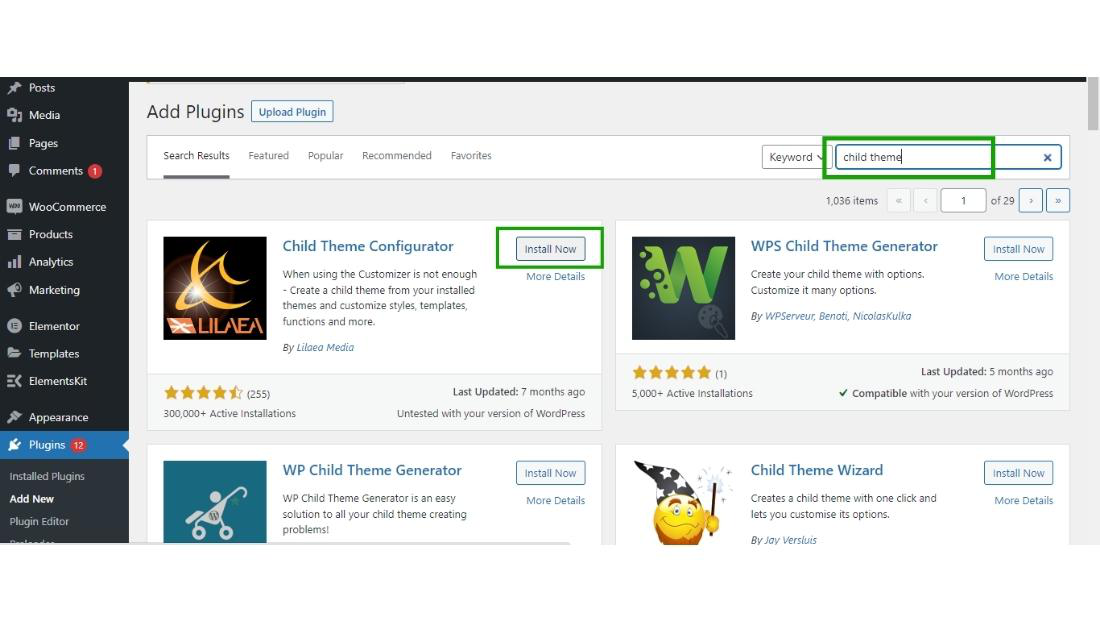Open the WP Child Theme Generator title link
Screen dimensions: 1100x619
[372, 470]
